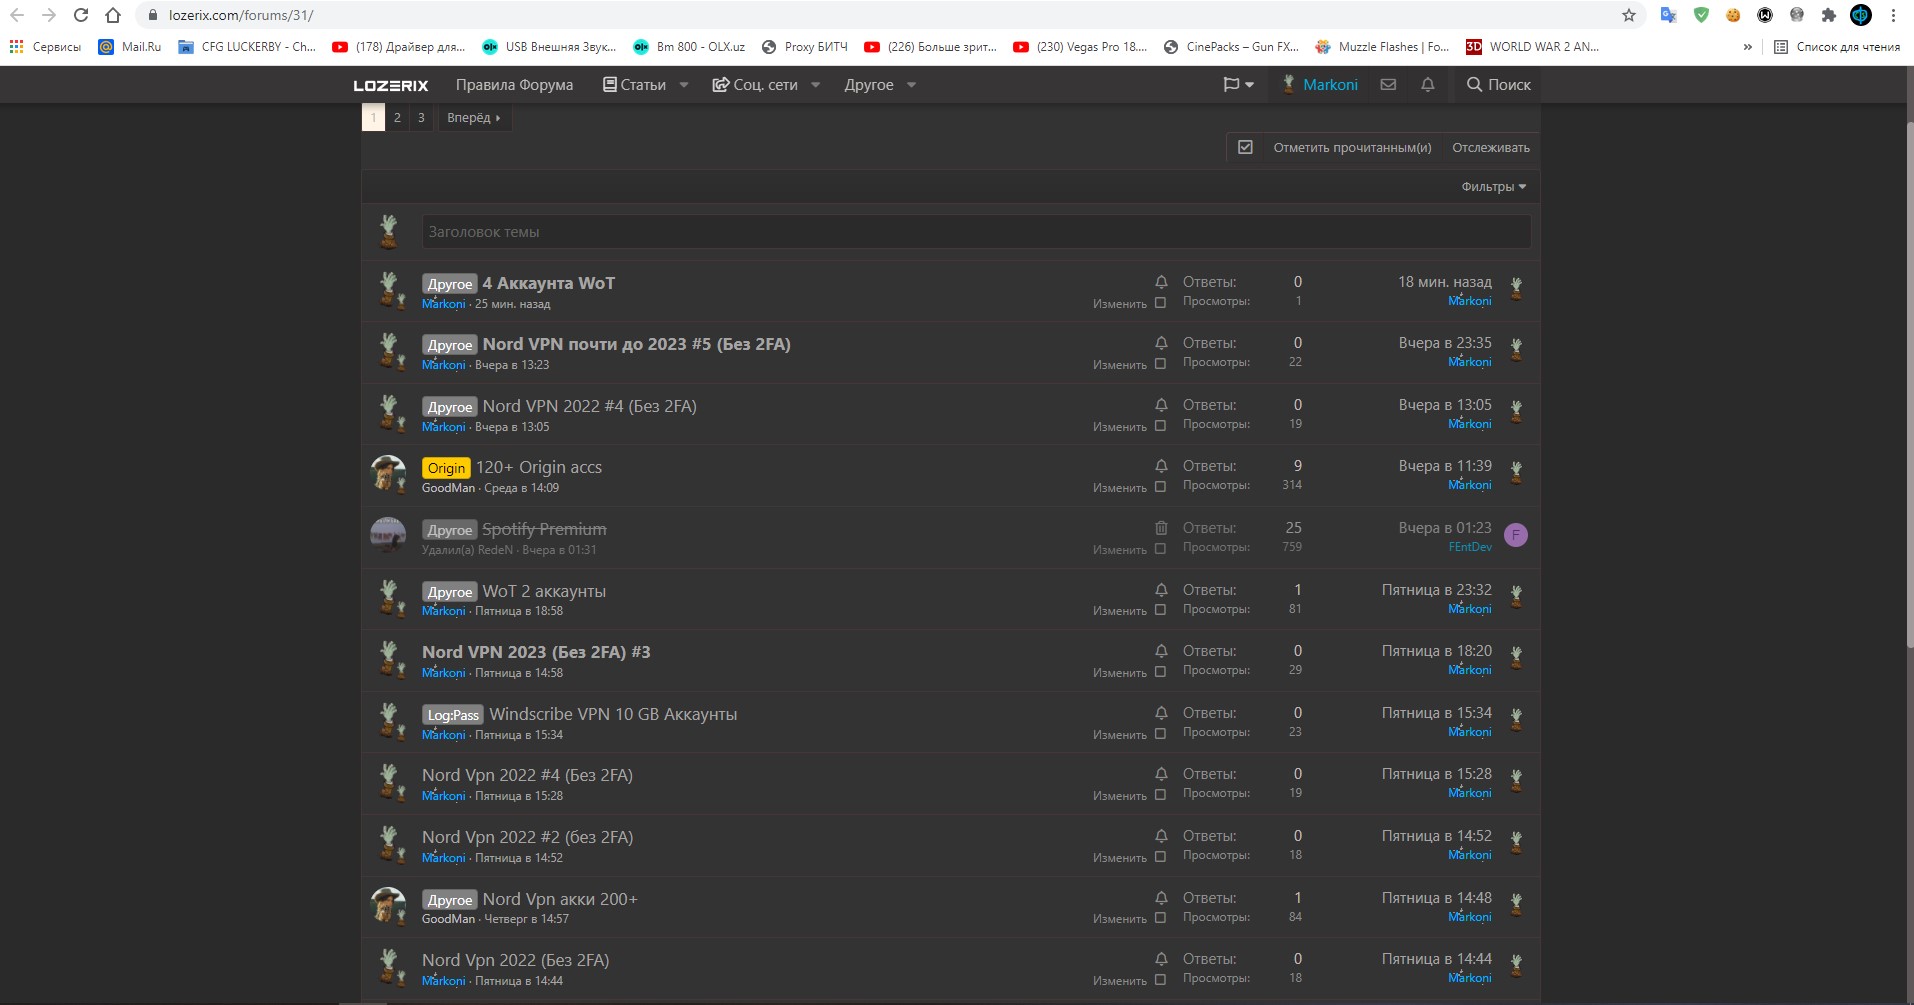Select checkbox for Nord VPN почти до 2023 #5
Viewport: 1914px width, 1005px height.
tap(1160, 364)
